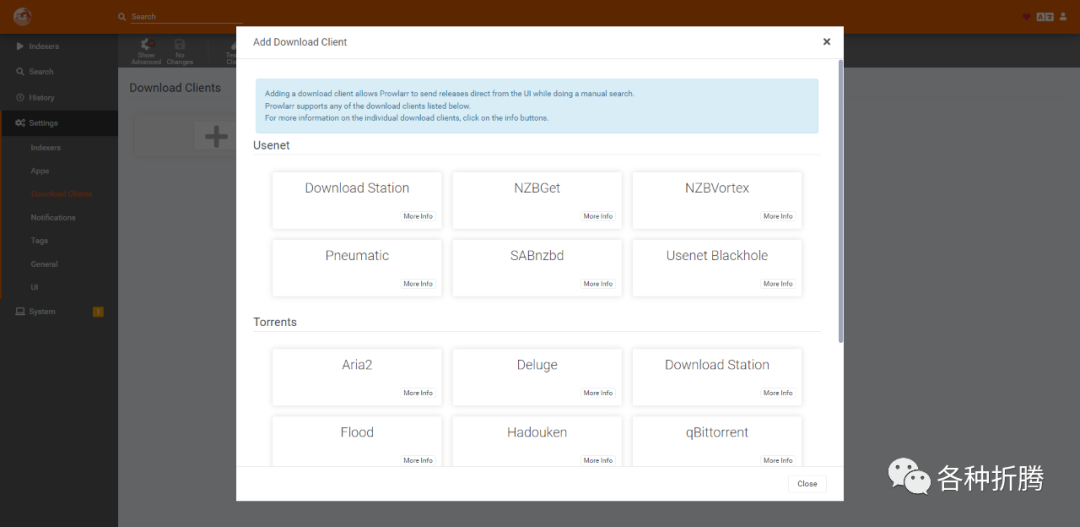Open the user account icon menu
Screen dimensions: 1080x527
pyautogui.click(x=1063, y=17)
